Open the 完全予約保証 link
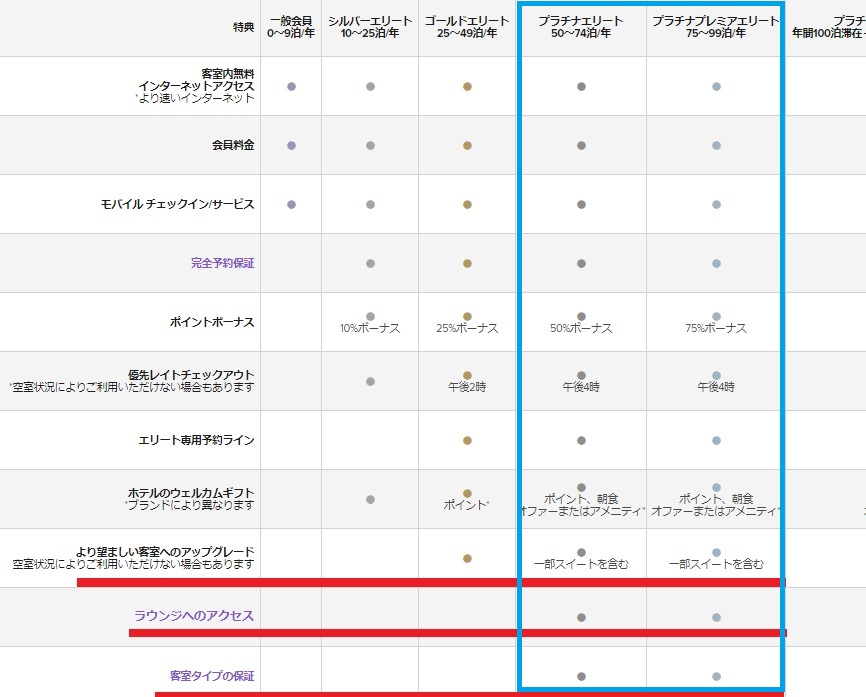 [223, 263]
